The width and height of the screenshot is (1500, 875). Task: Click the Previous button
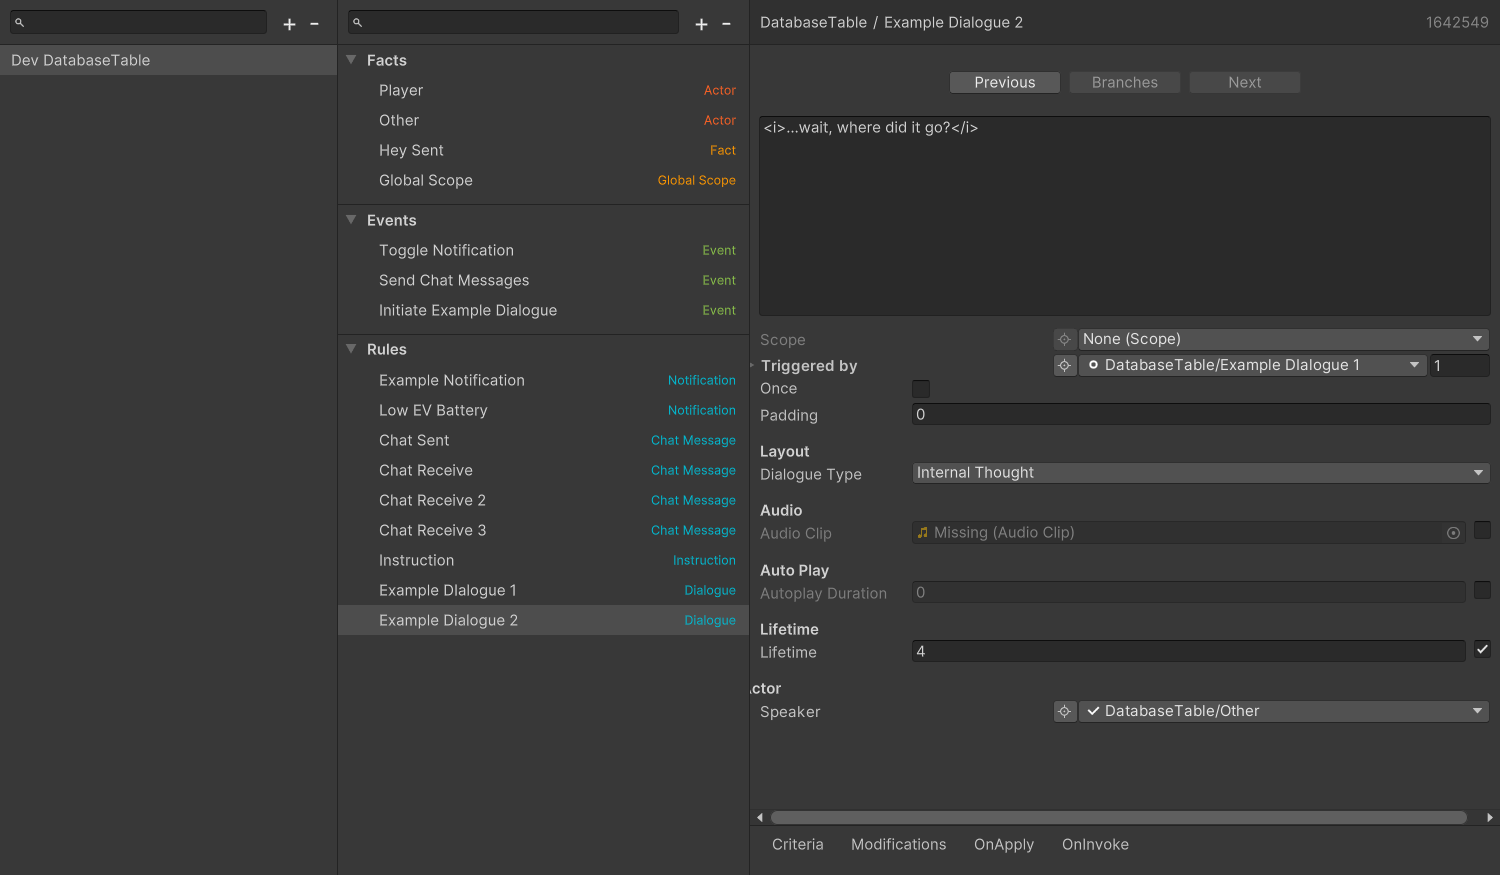point(1005,83)
